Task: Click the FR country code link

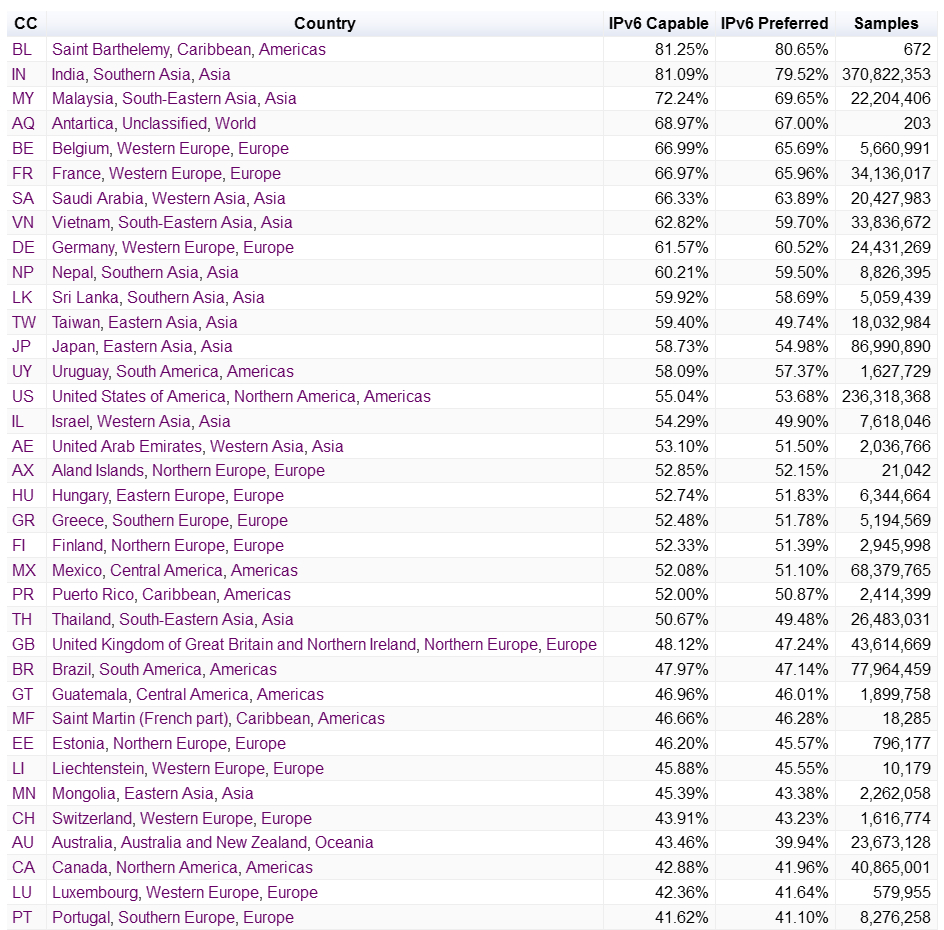Action: click(22, 173)
